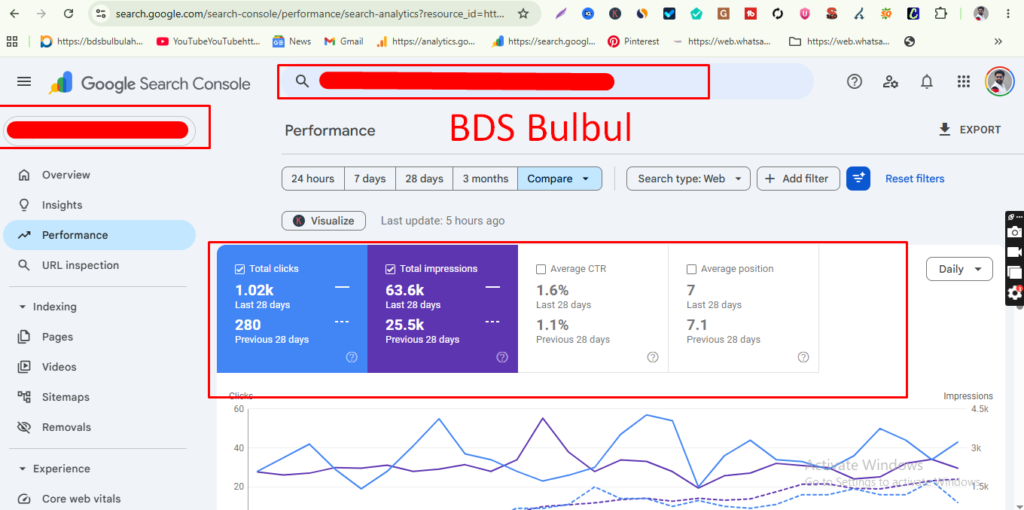
Task: Open Performance in the sidebar
Action: [x=99, y=235]
